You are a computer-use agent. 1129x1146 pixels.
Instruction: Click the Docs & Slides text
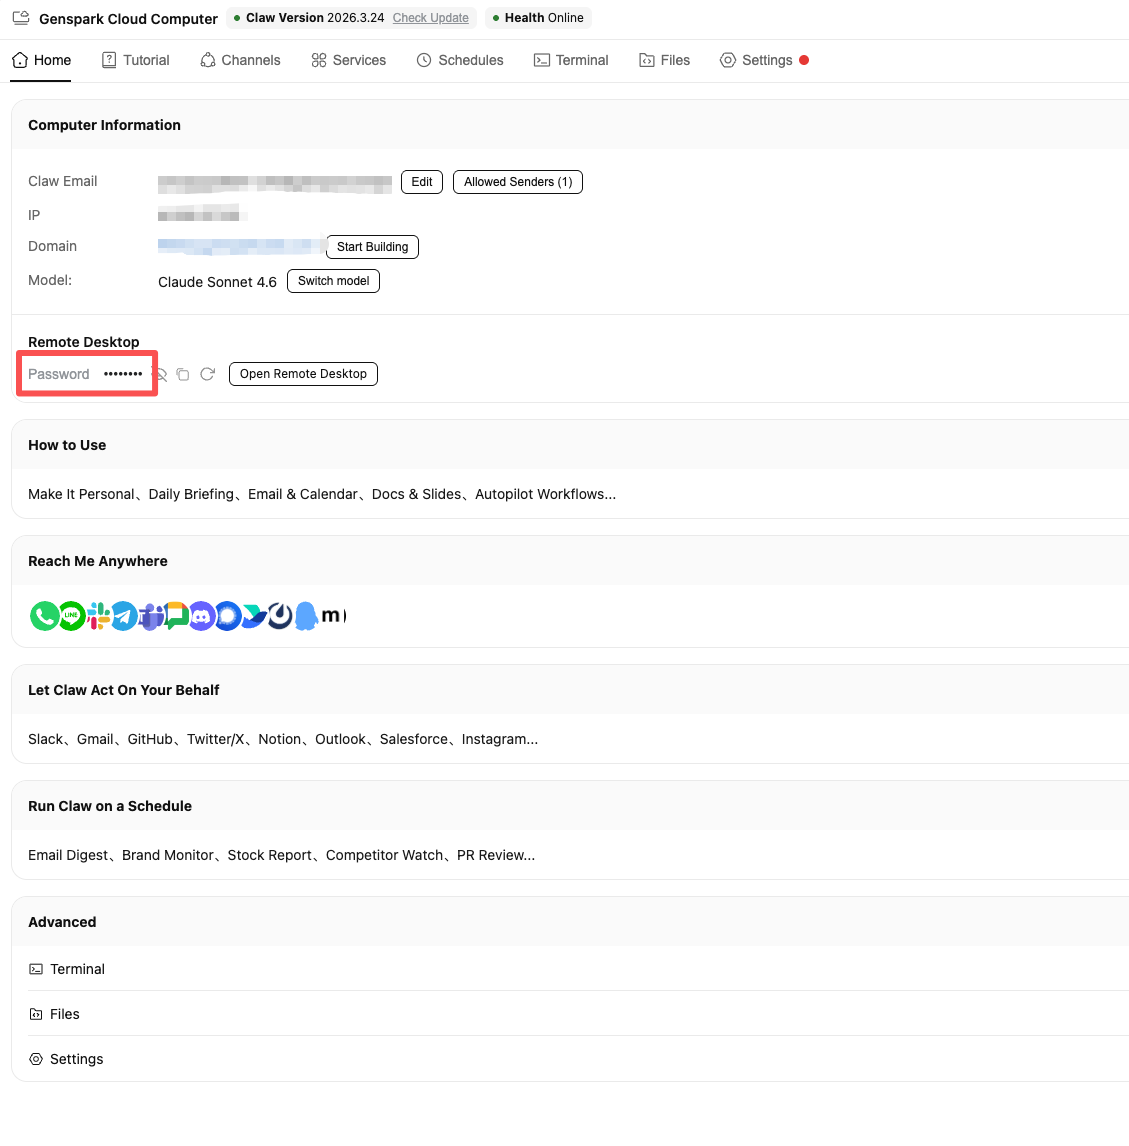point(417,494)
